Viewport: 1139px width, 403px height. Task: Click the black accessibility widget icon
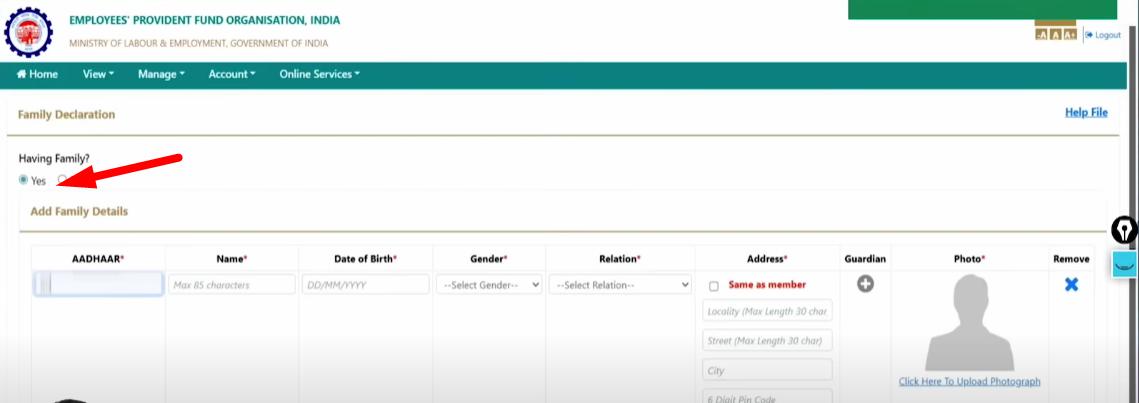point(1125,231)
